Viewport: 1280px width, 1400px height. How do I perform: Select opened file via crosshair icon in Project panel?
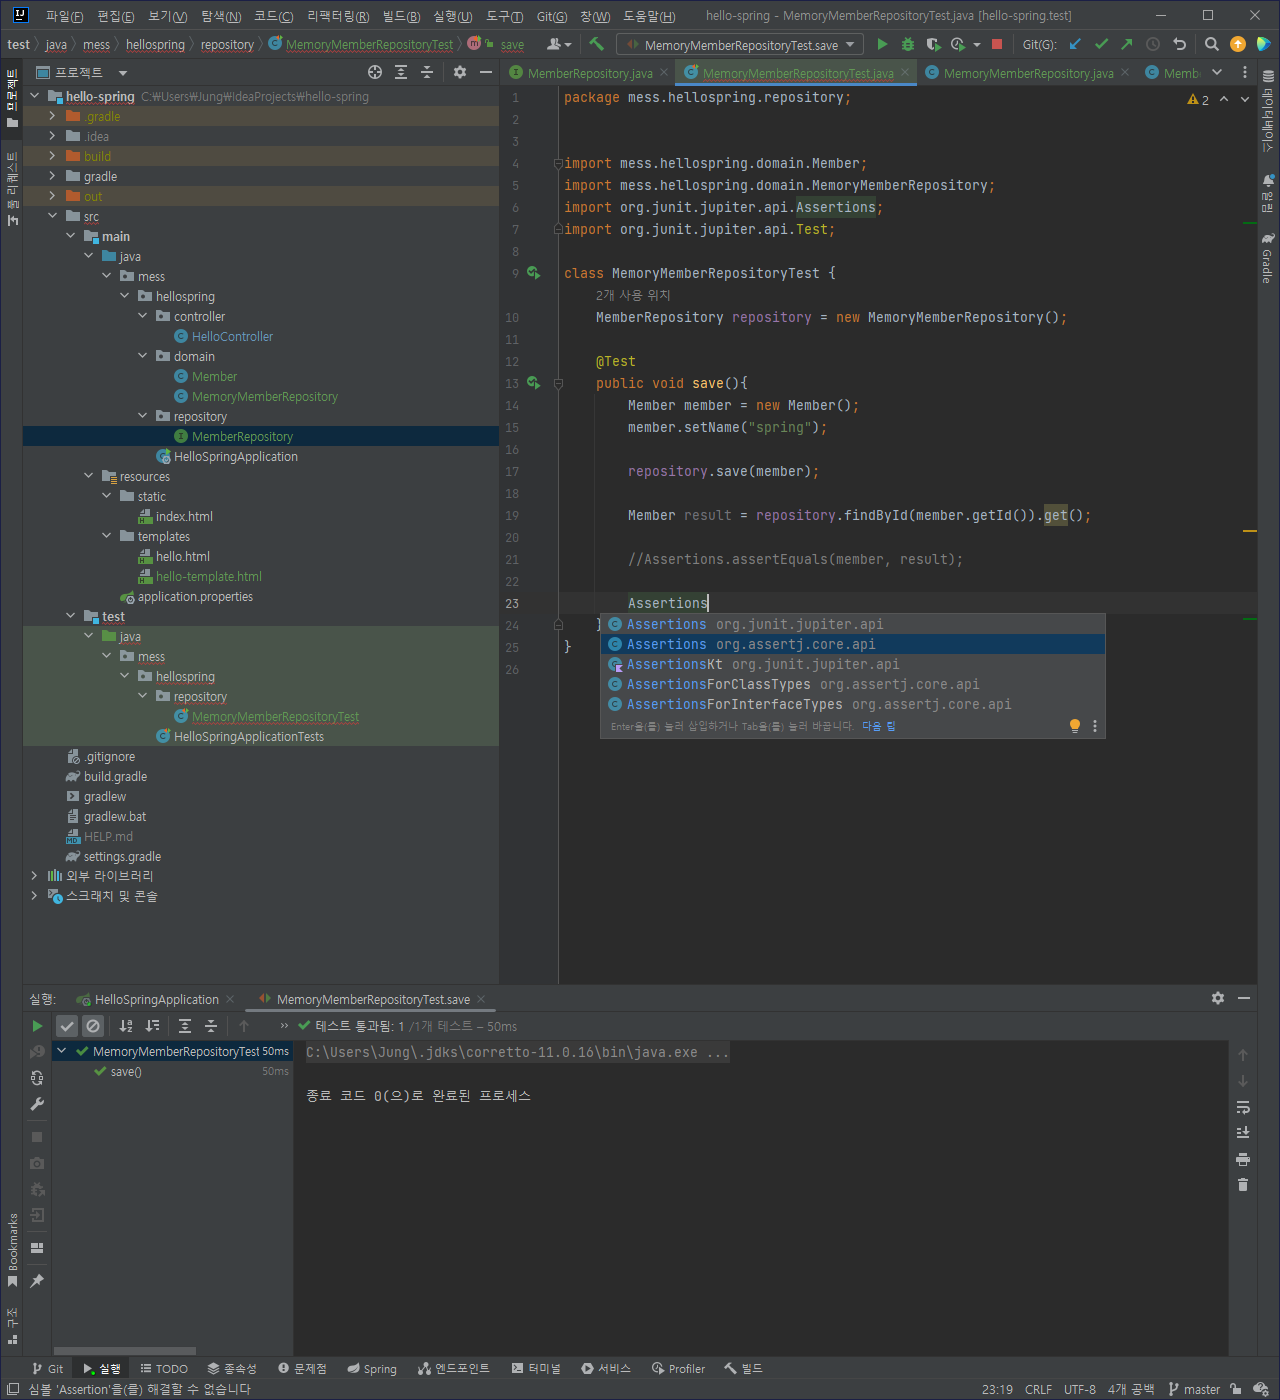(x=375, y=72)
